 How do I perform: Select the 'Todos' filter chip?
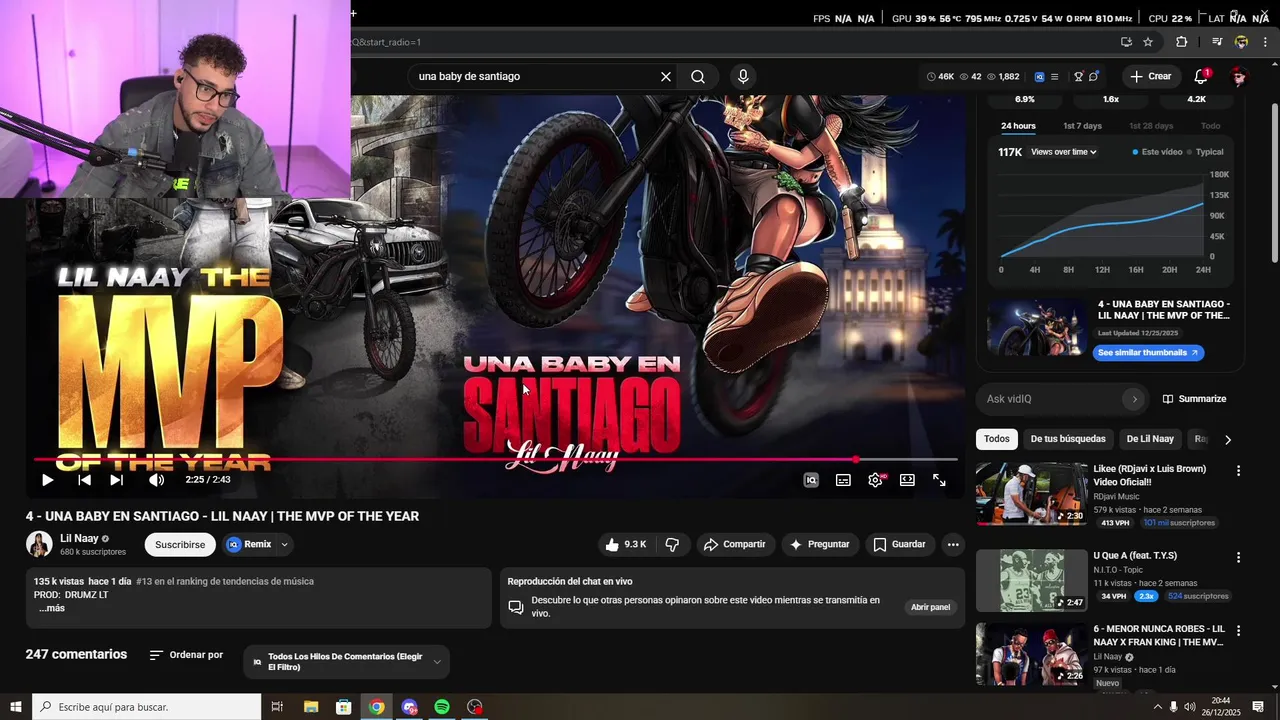[996, 439]
